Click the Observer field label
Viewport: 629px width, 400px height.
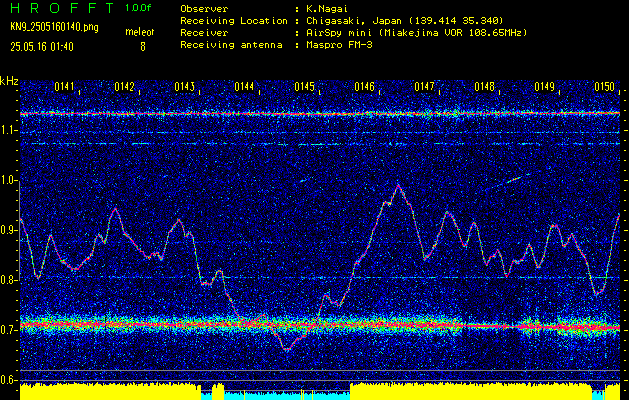point(204,8)
